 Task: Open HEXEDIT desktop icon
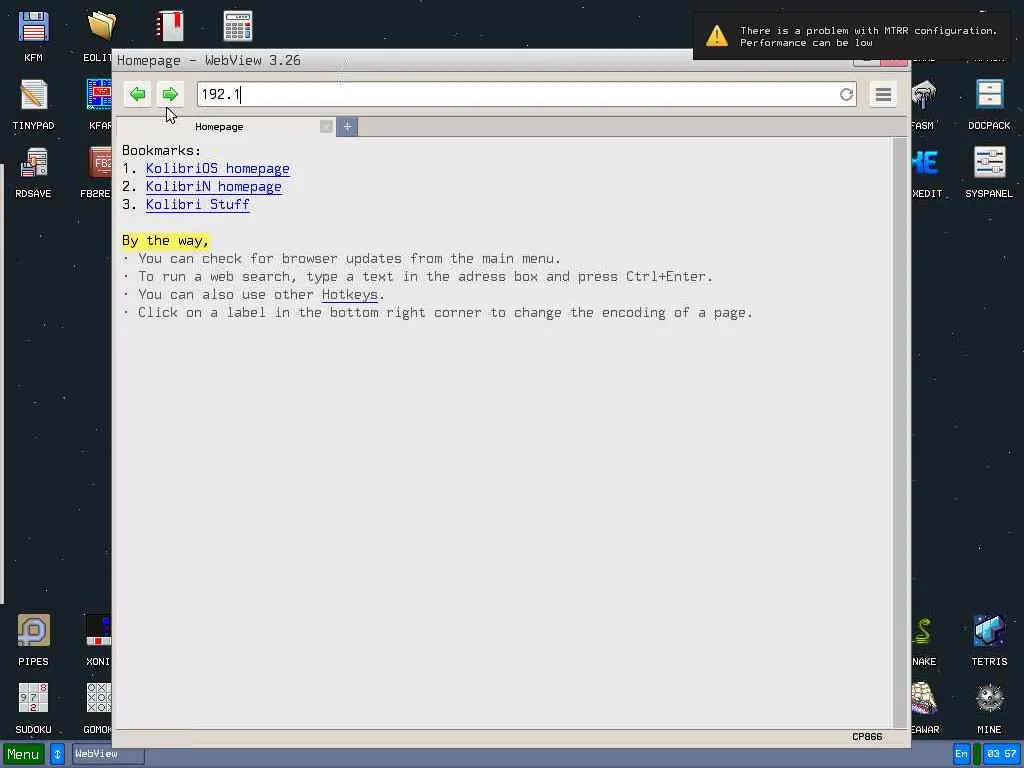[926, 172]
